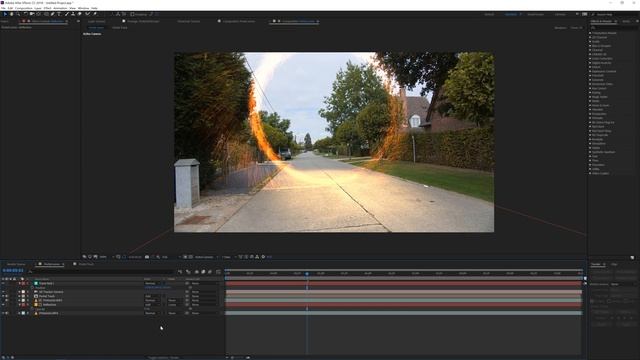The width and height of the screenshot is (640, 360).
Task: Select the Unified Camera tool
Action: [x=32, y=14]
